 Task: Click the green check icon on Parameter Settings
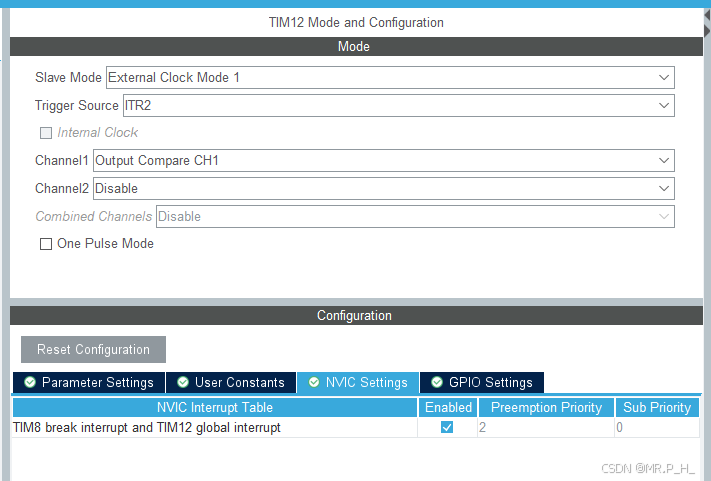30,382
